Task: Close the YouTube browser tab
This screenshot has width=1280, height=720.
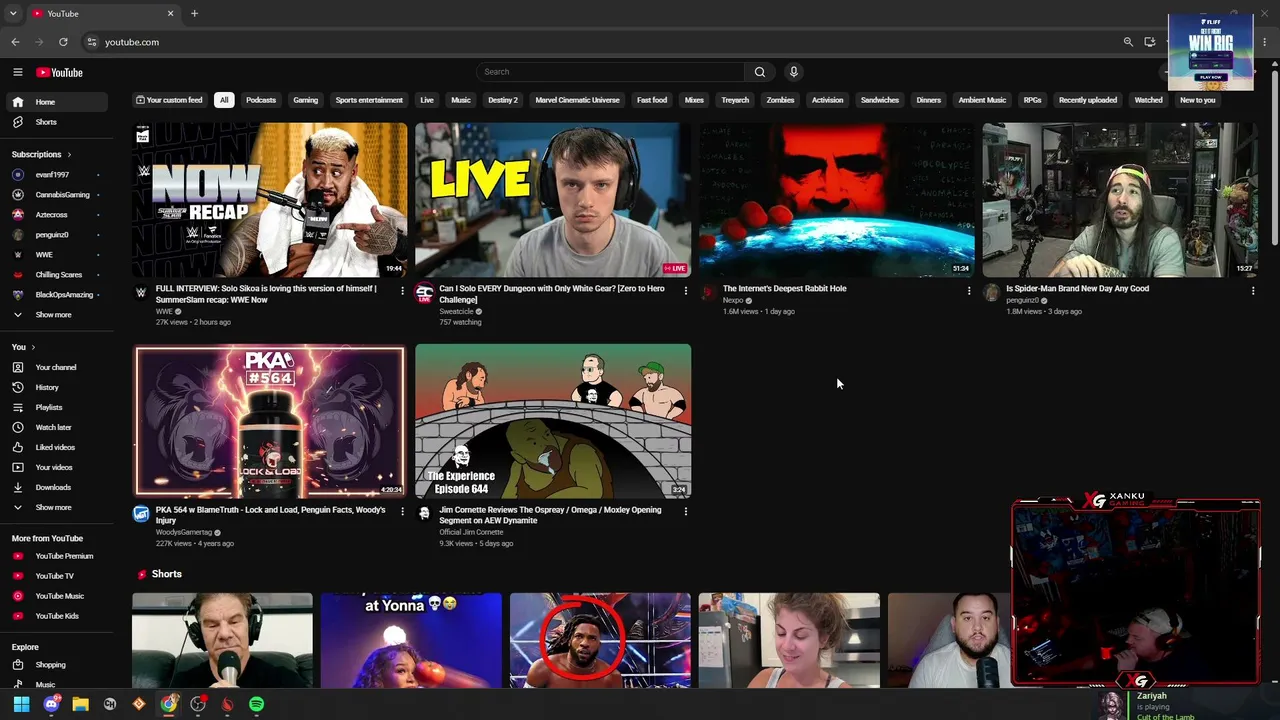Action: coord(170,14)
